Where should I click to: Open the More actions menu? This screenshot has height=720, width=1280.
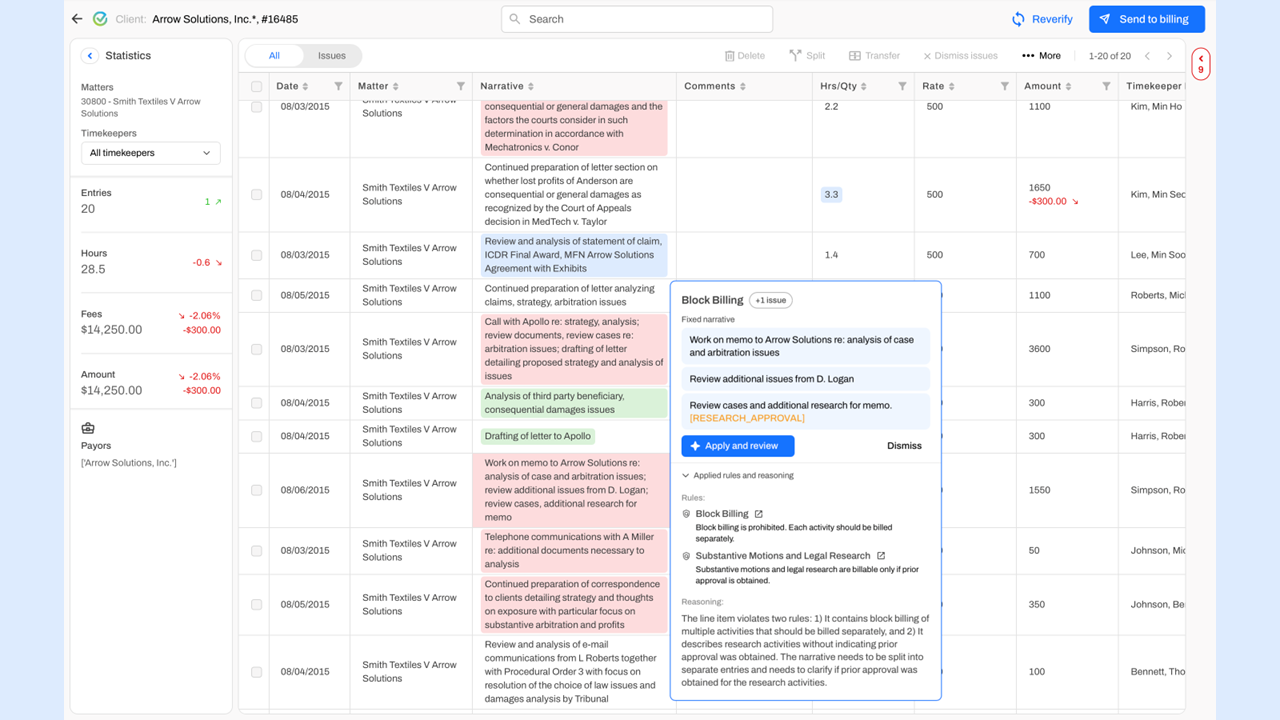[1041, 56]
